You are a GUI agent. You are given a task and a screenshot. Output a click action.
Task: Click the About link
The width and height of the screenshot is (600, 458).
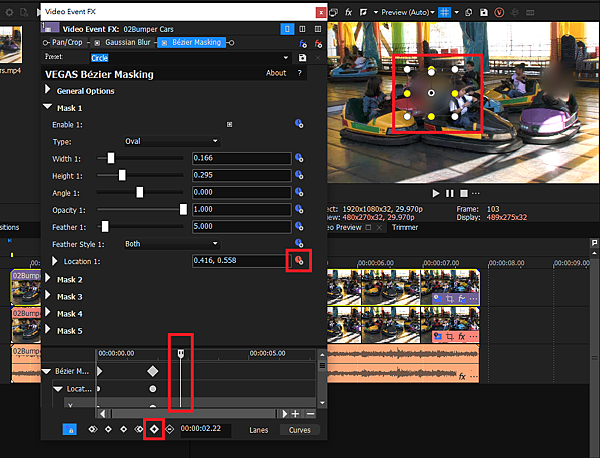[x=276, y=73]
